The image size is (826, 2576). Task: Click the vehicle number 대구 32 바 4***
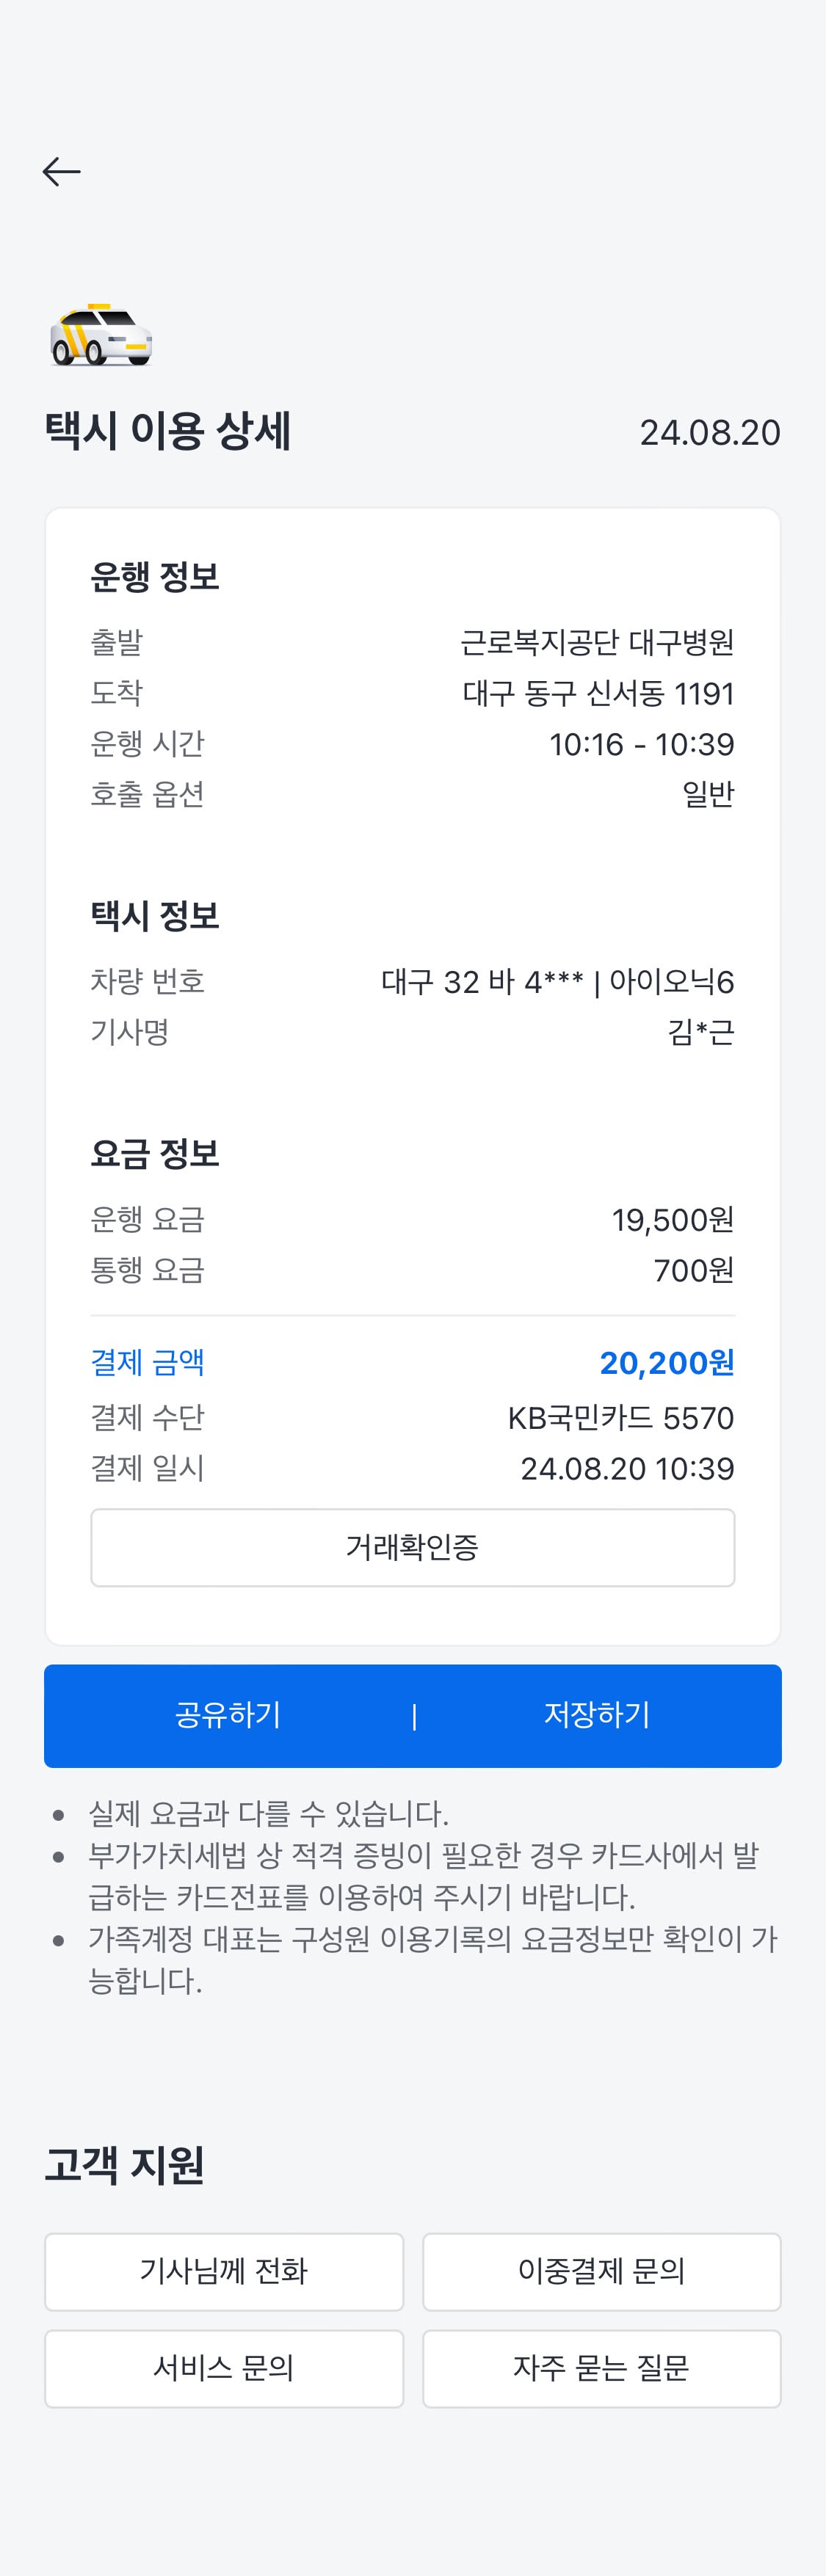482,982
